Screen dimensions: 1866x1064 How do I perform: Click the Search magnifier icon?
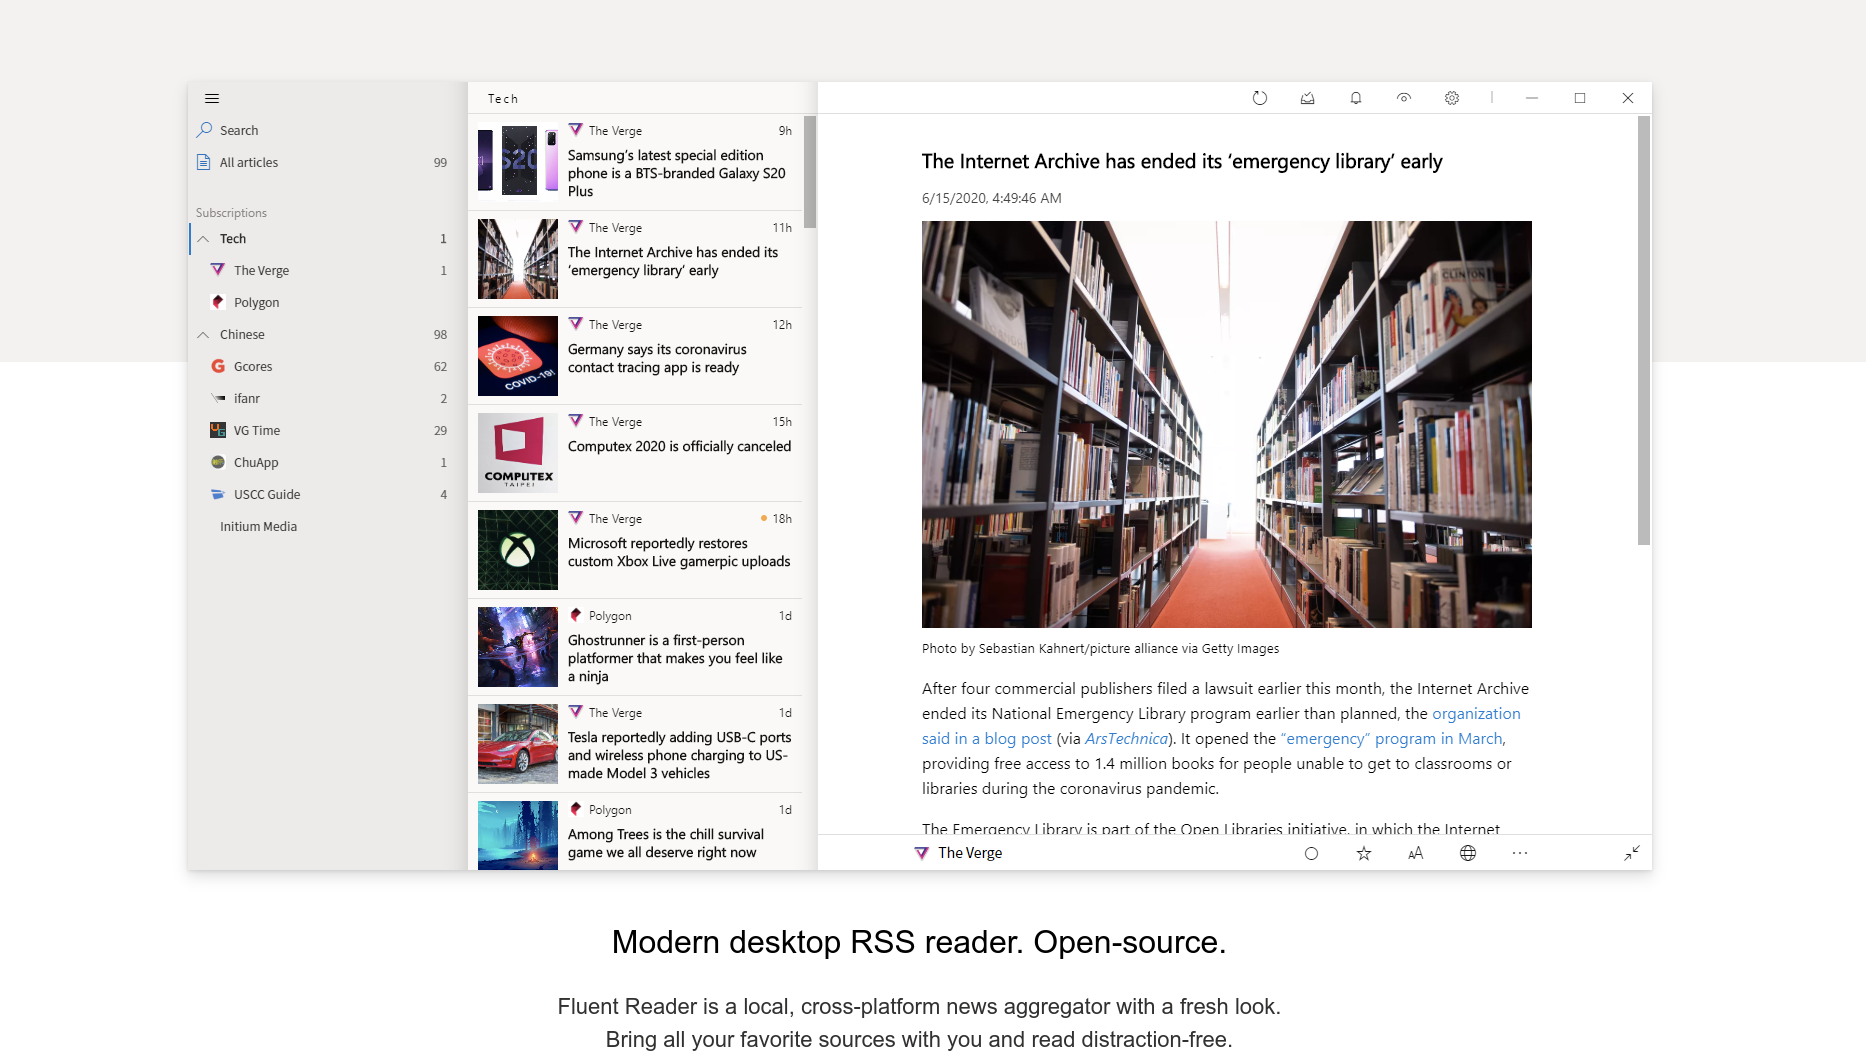205,130
